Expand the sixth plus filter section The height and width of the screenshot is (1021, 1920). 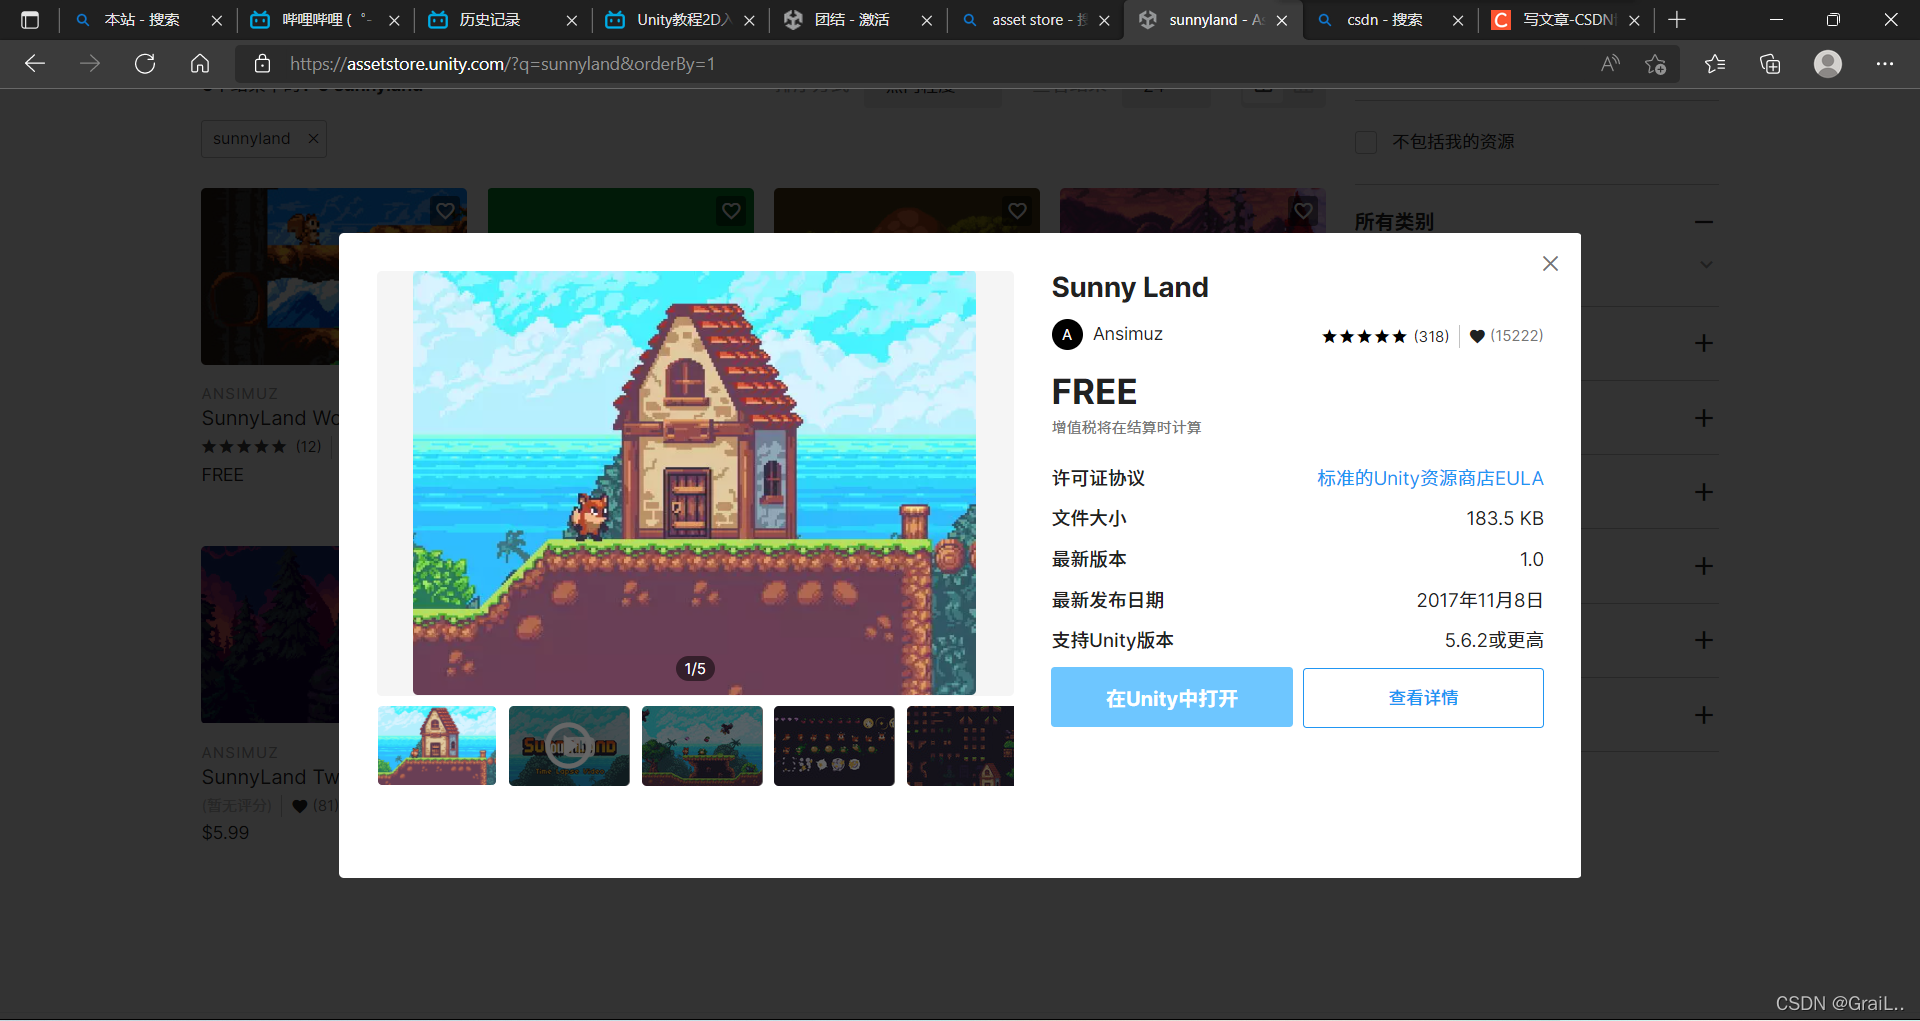1705,715
